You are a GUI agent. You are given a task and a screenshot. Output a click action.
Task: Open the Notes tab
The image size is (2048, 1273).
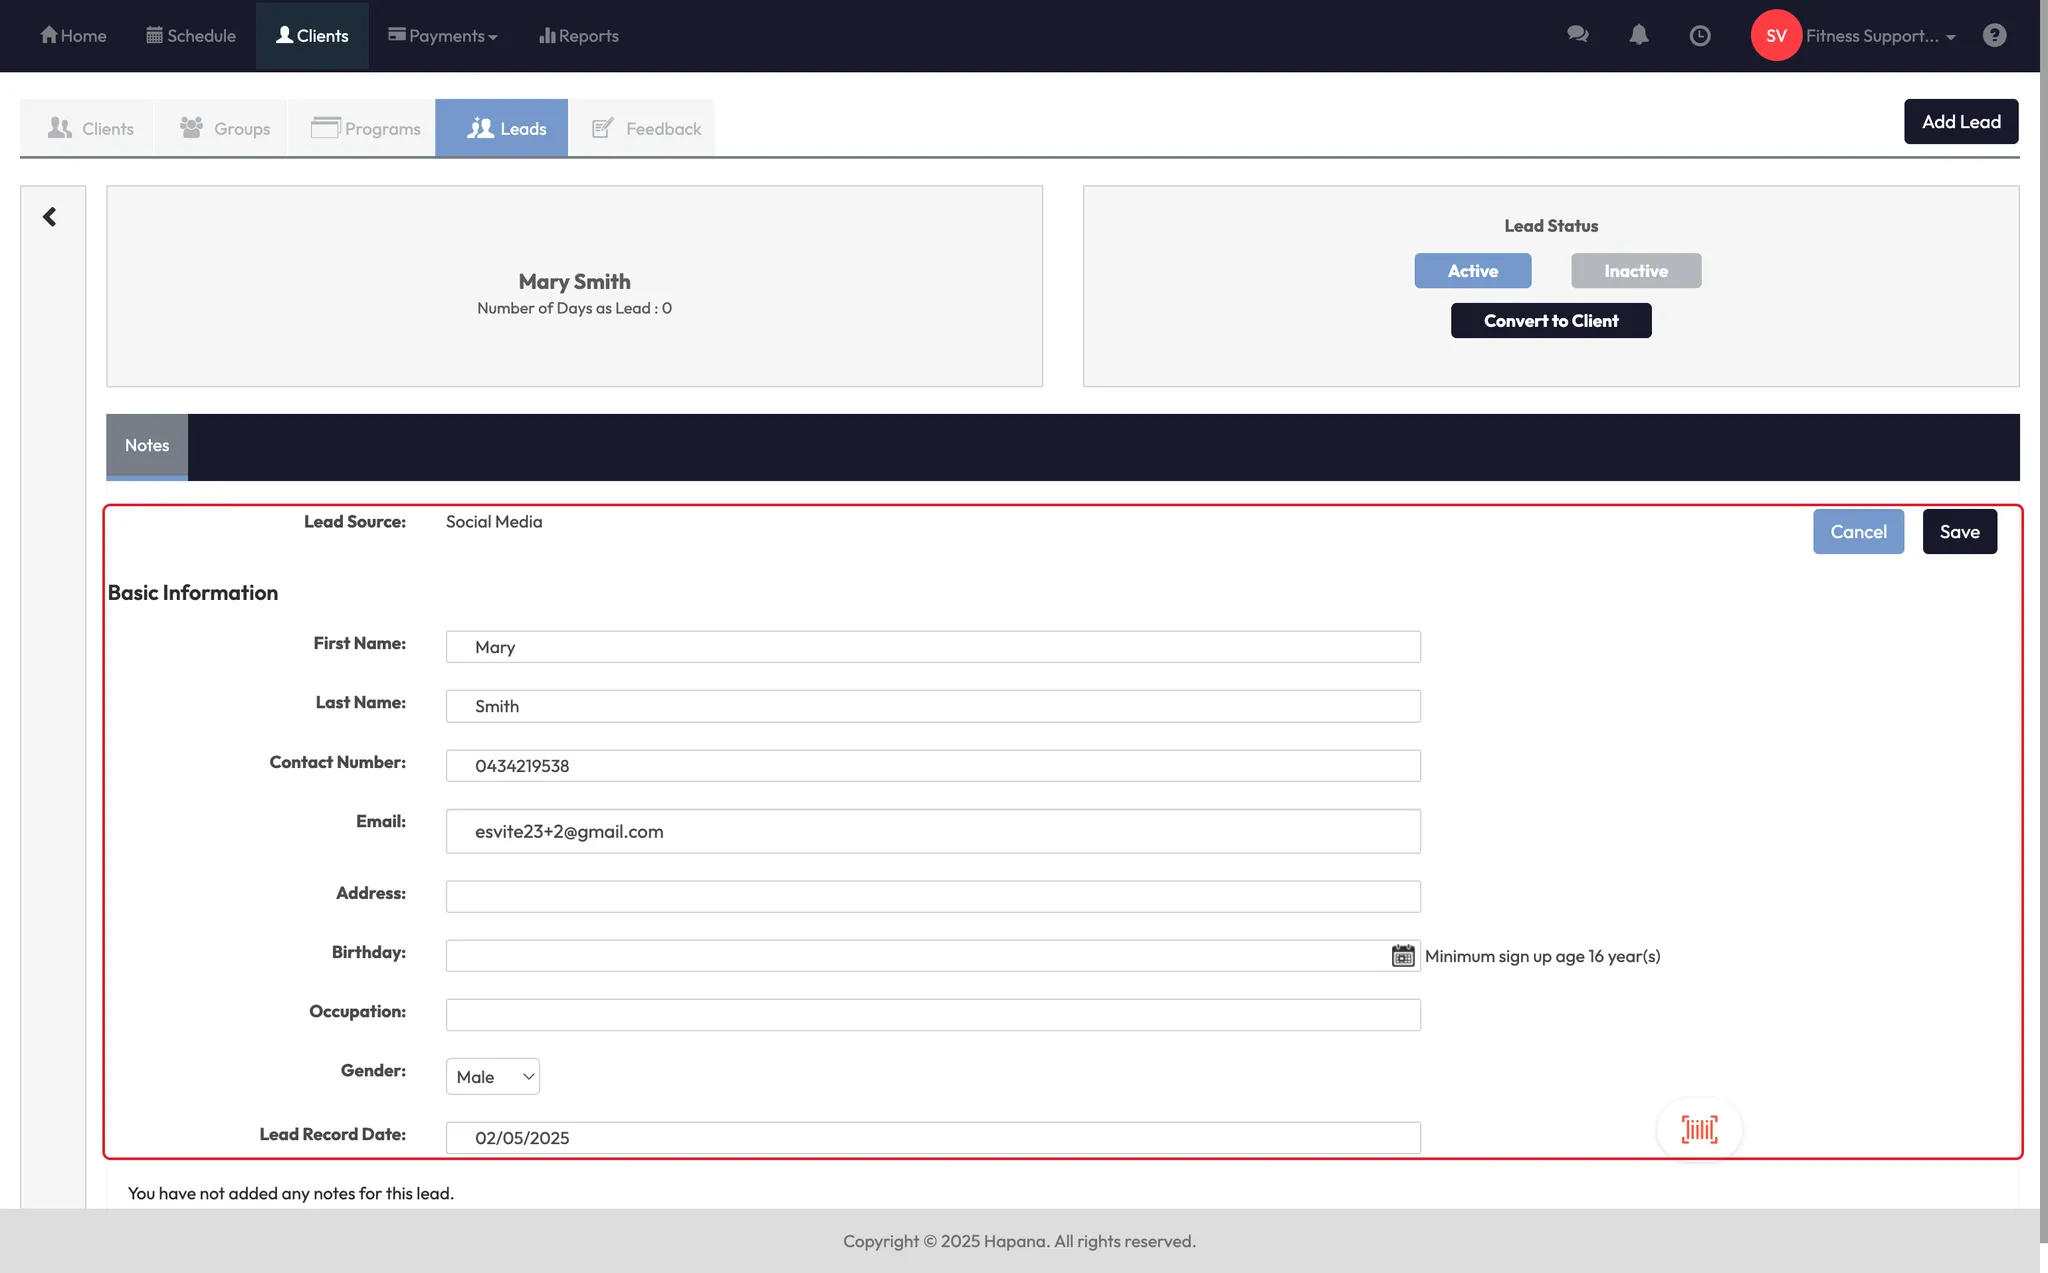click(147, 446)
